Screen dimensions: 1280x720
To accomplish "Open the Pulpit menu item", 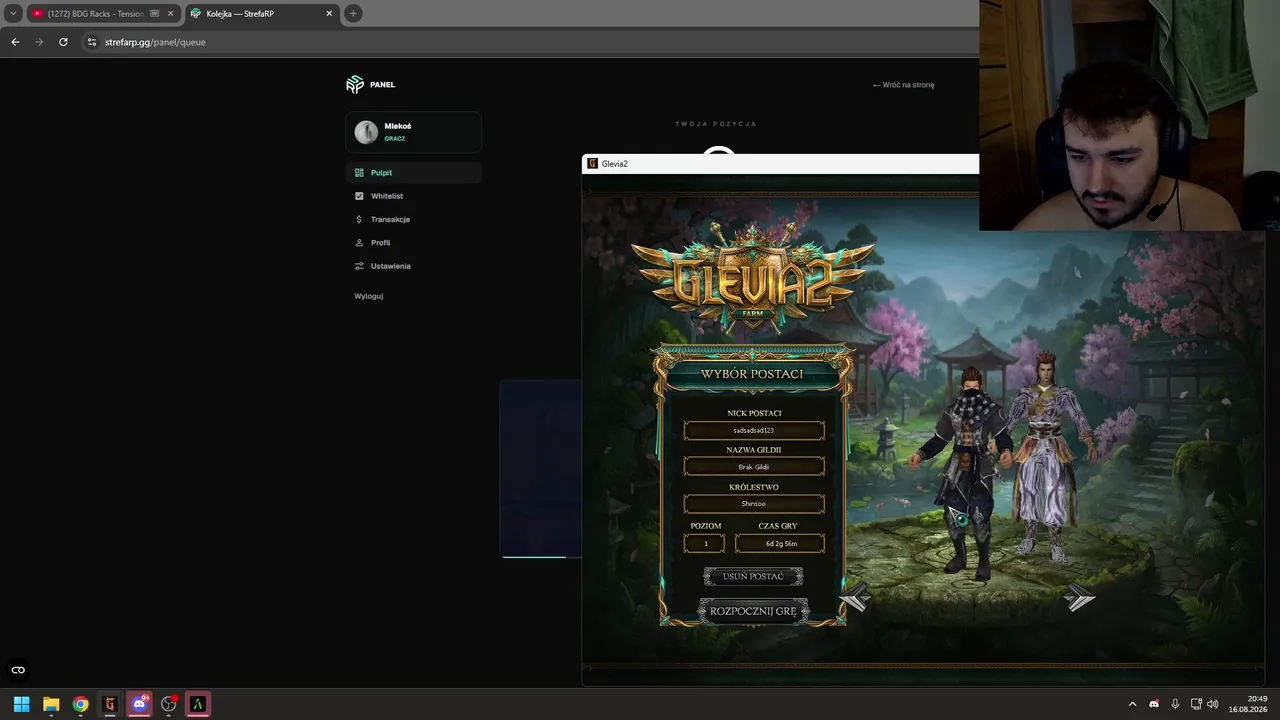I will (x=414, y=173).
